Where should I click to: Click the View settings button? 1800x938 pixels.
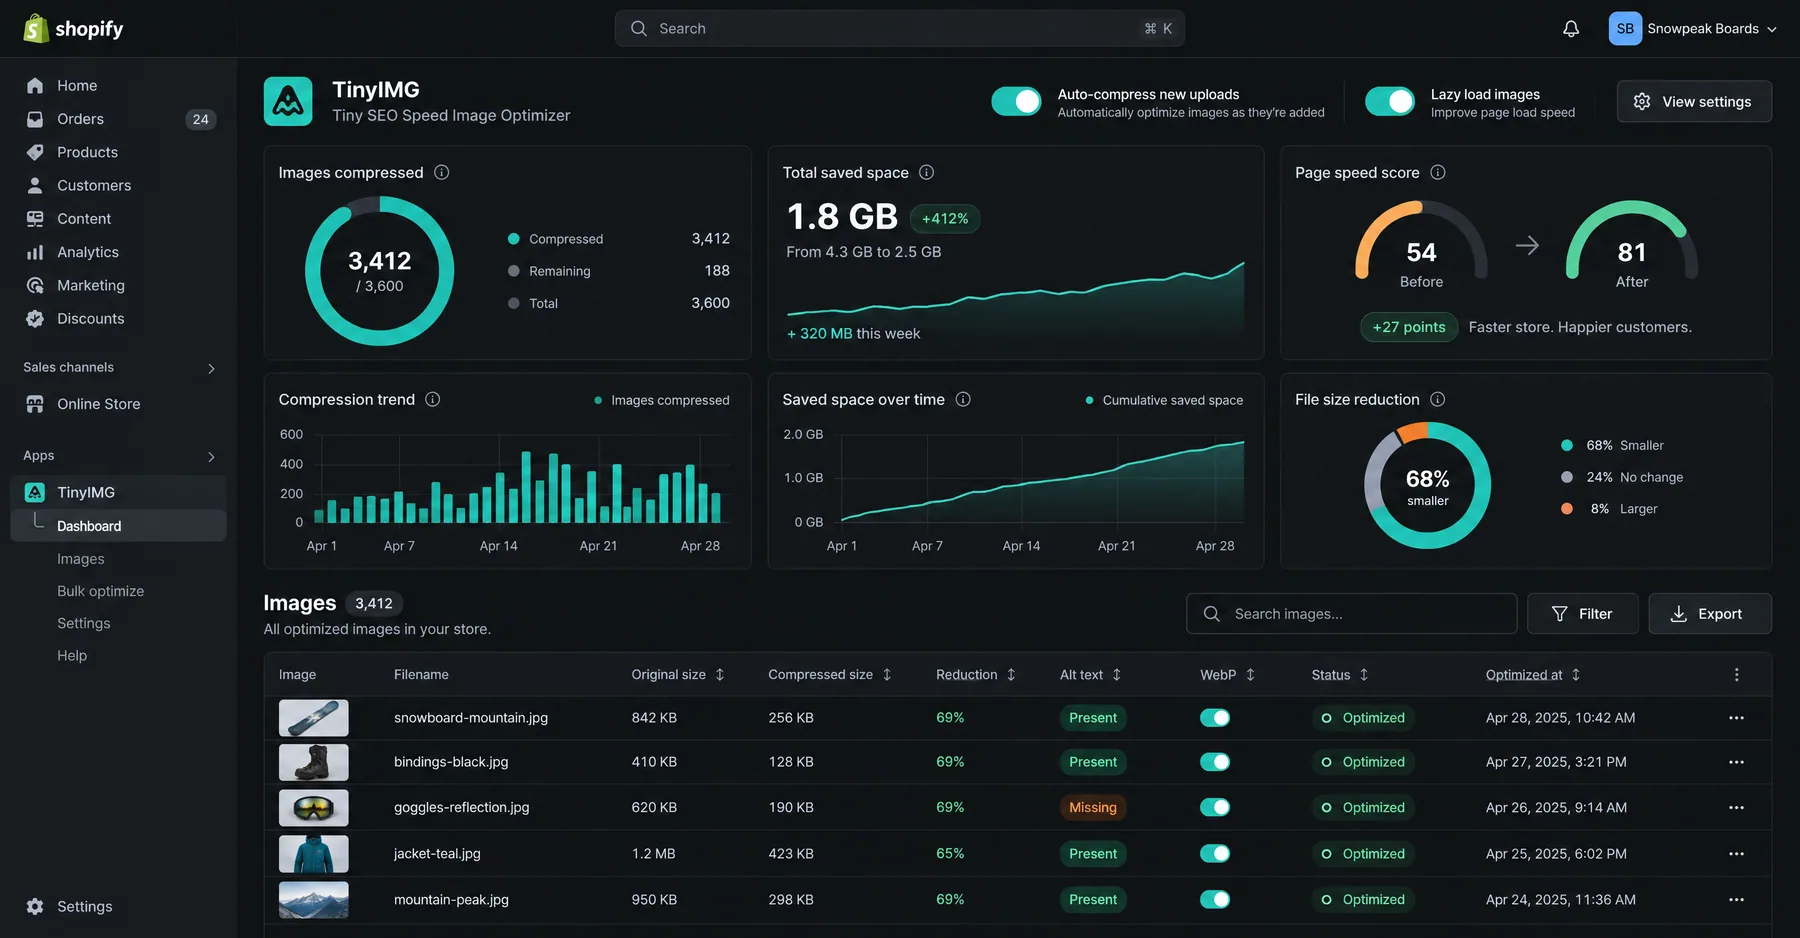[1694, 101]
